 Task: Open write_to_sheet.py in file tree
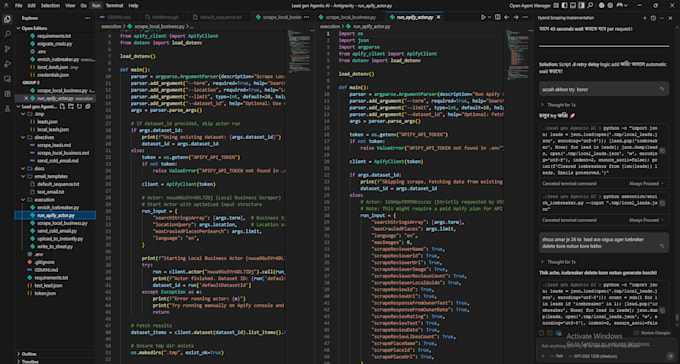tap(54, 247)
